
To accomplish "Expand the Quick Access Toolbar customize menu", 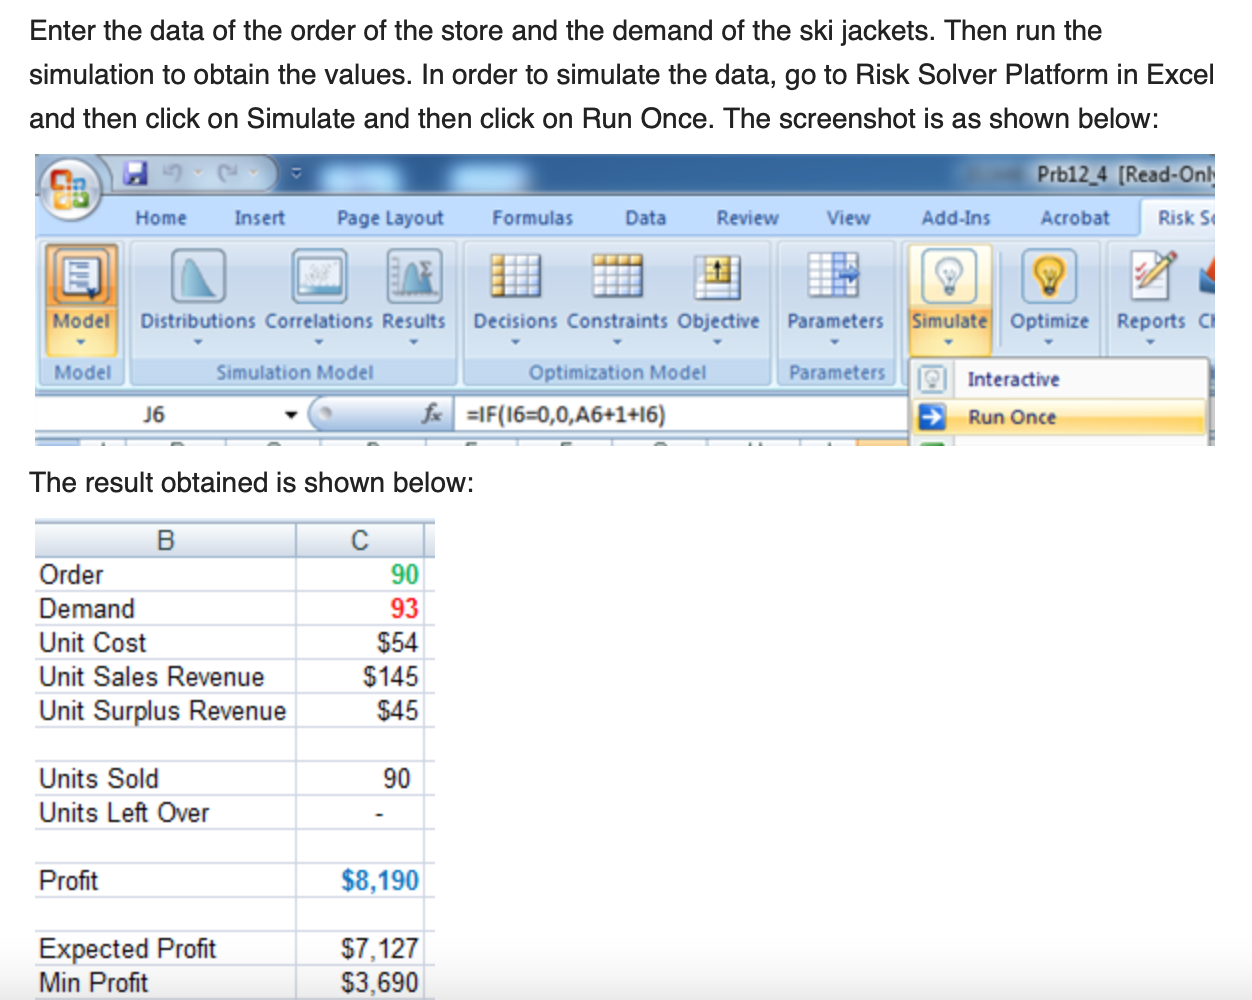I will click(296, 172).
